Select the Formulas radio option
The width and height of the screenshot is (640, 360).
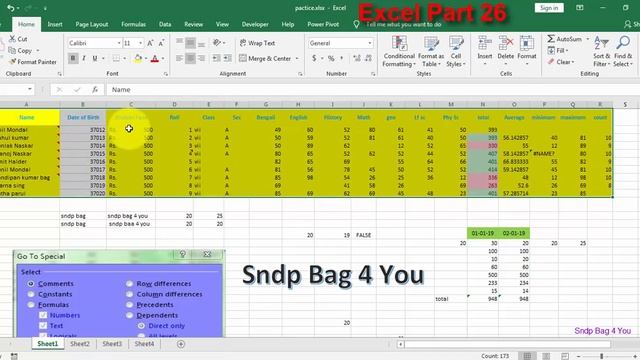tap(31, 304)
